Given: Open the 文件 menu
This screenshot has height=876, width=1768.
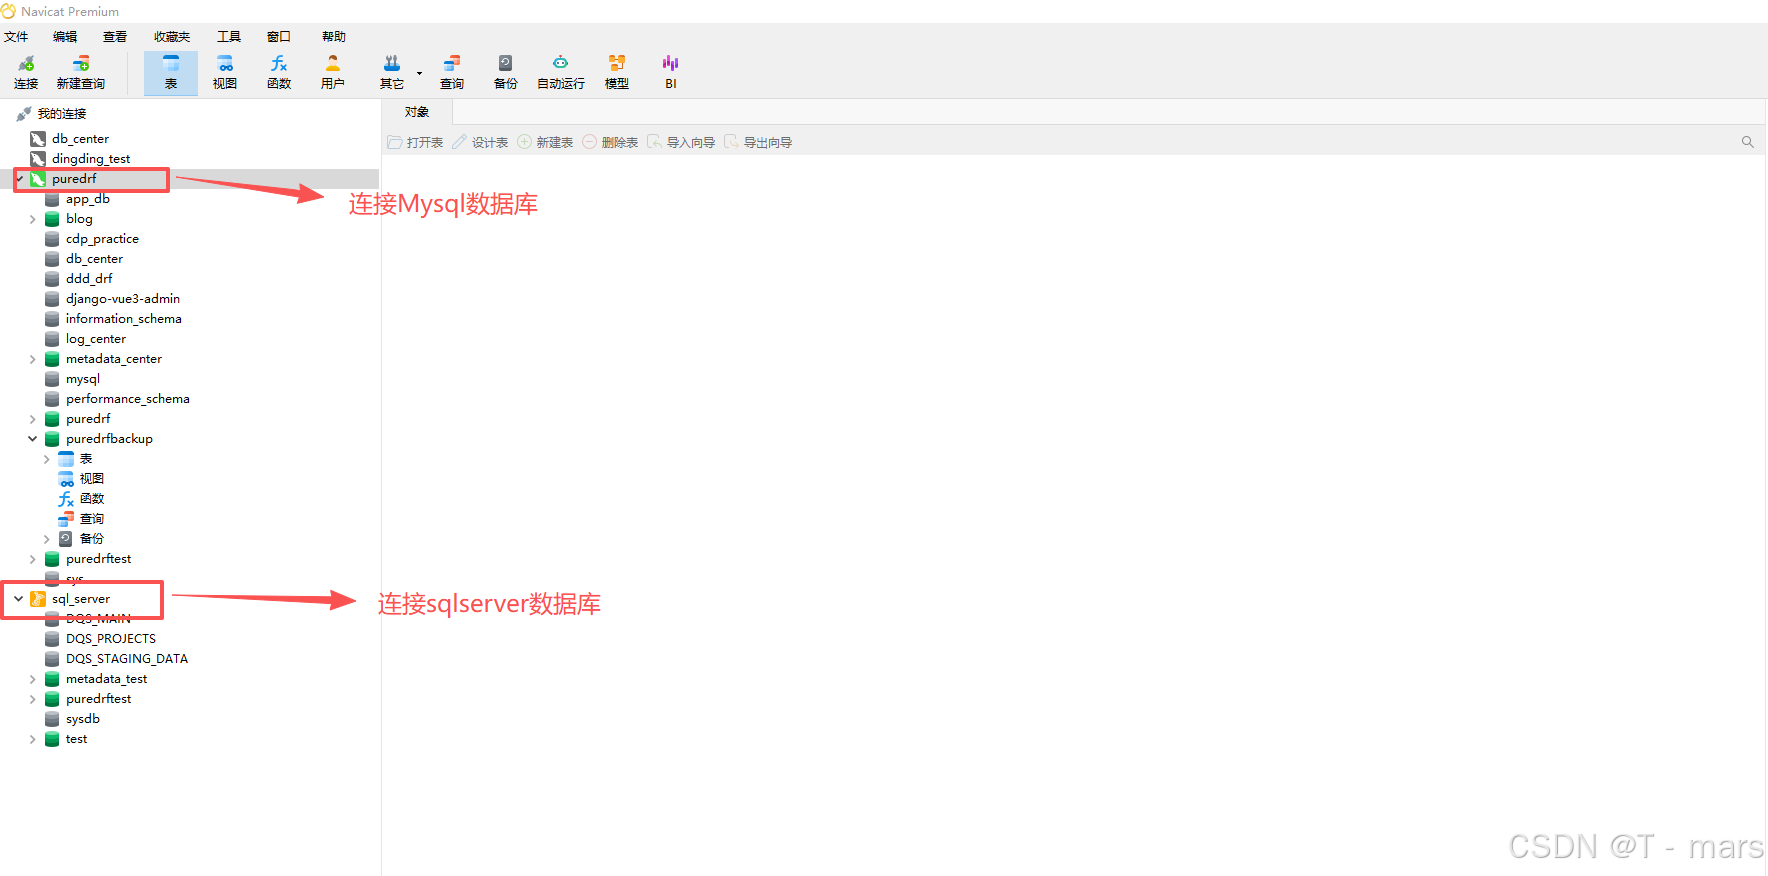Looking at the screenshot, I should coord(16,37).
